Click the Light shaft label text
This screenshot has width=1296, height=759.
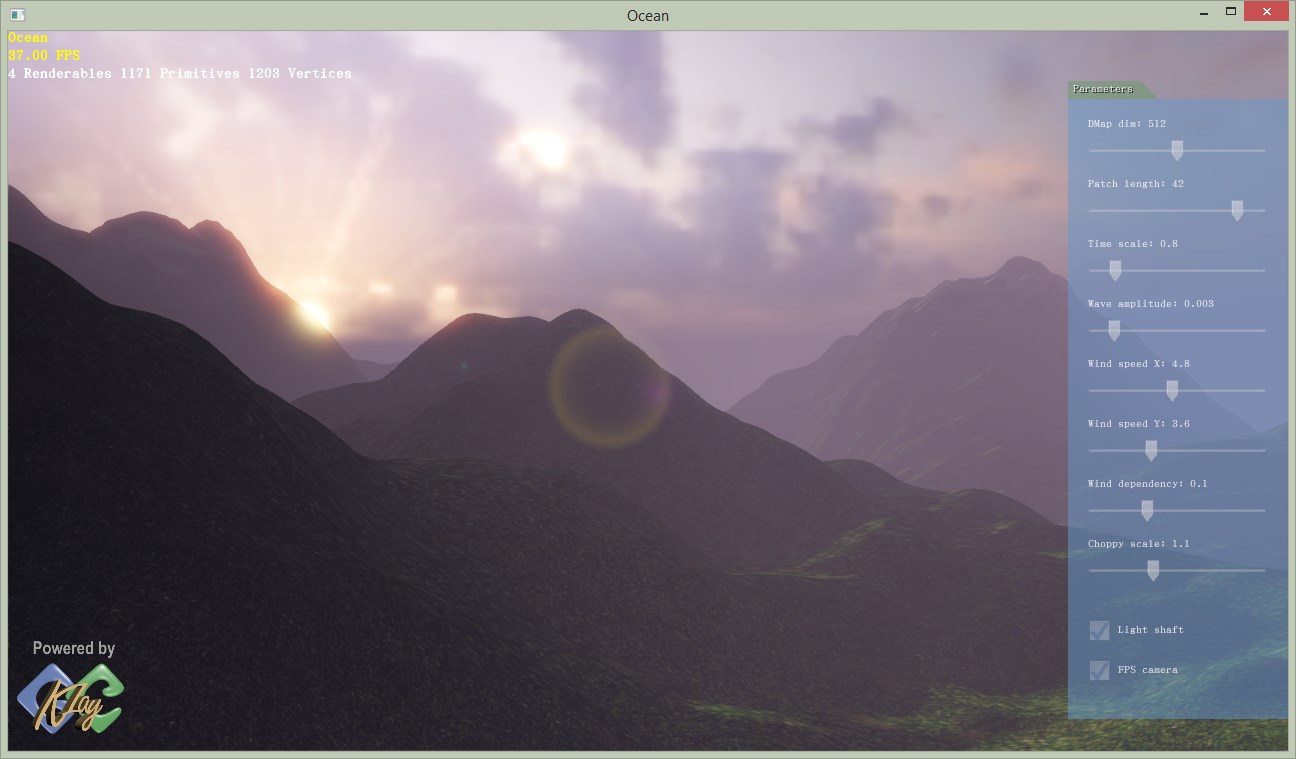coord(1150,630)
